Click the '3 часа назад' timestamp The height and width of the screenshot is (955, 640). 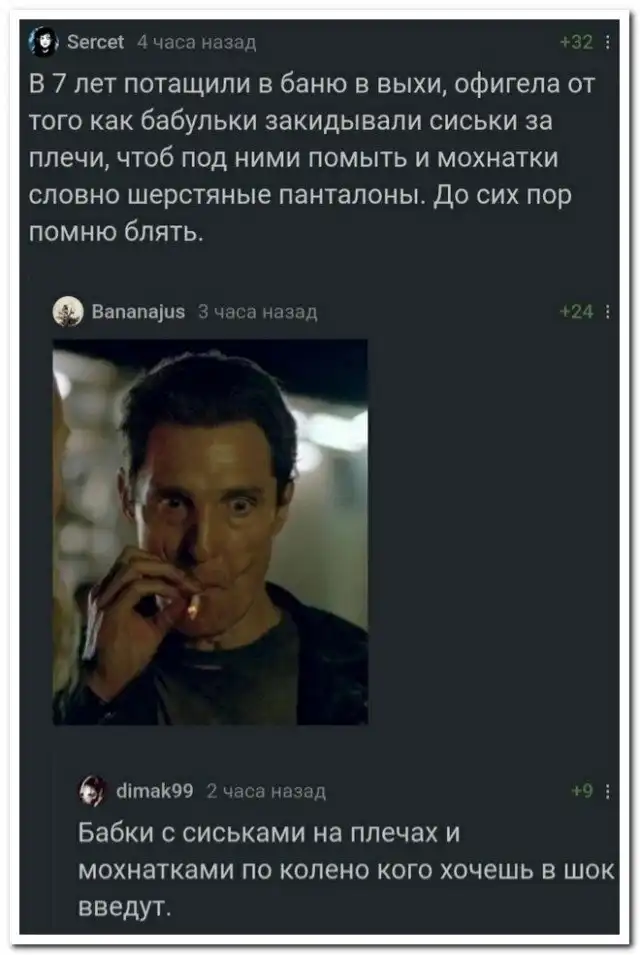pyautogui.click(x=258, y=312)
